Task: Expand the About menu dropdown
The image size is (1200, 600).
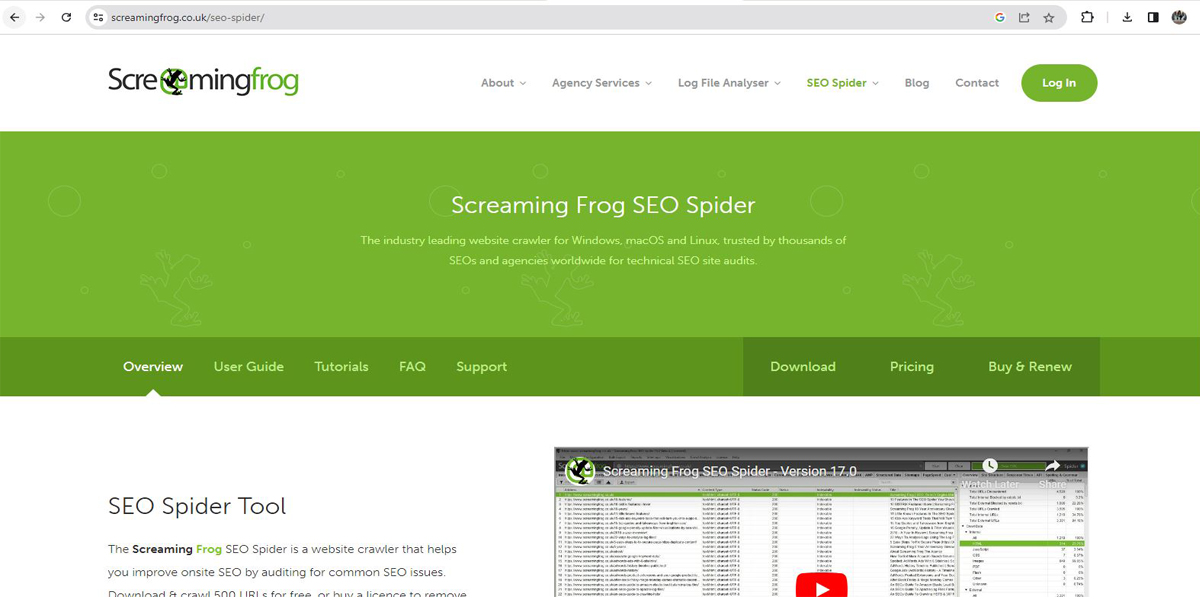Action: pos(503,83)
